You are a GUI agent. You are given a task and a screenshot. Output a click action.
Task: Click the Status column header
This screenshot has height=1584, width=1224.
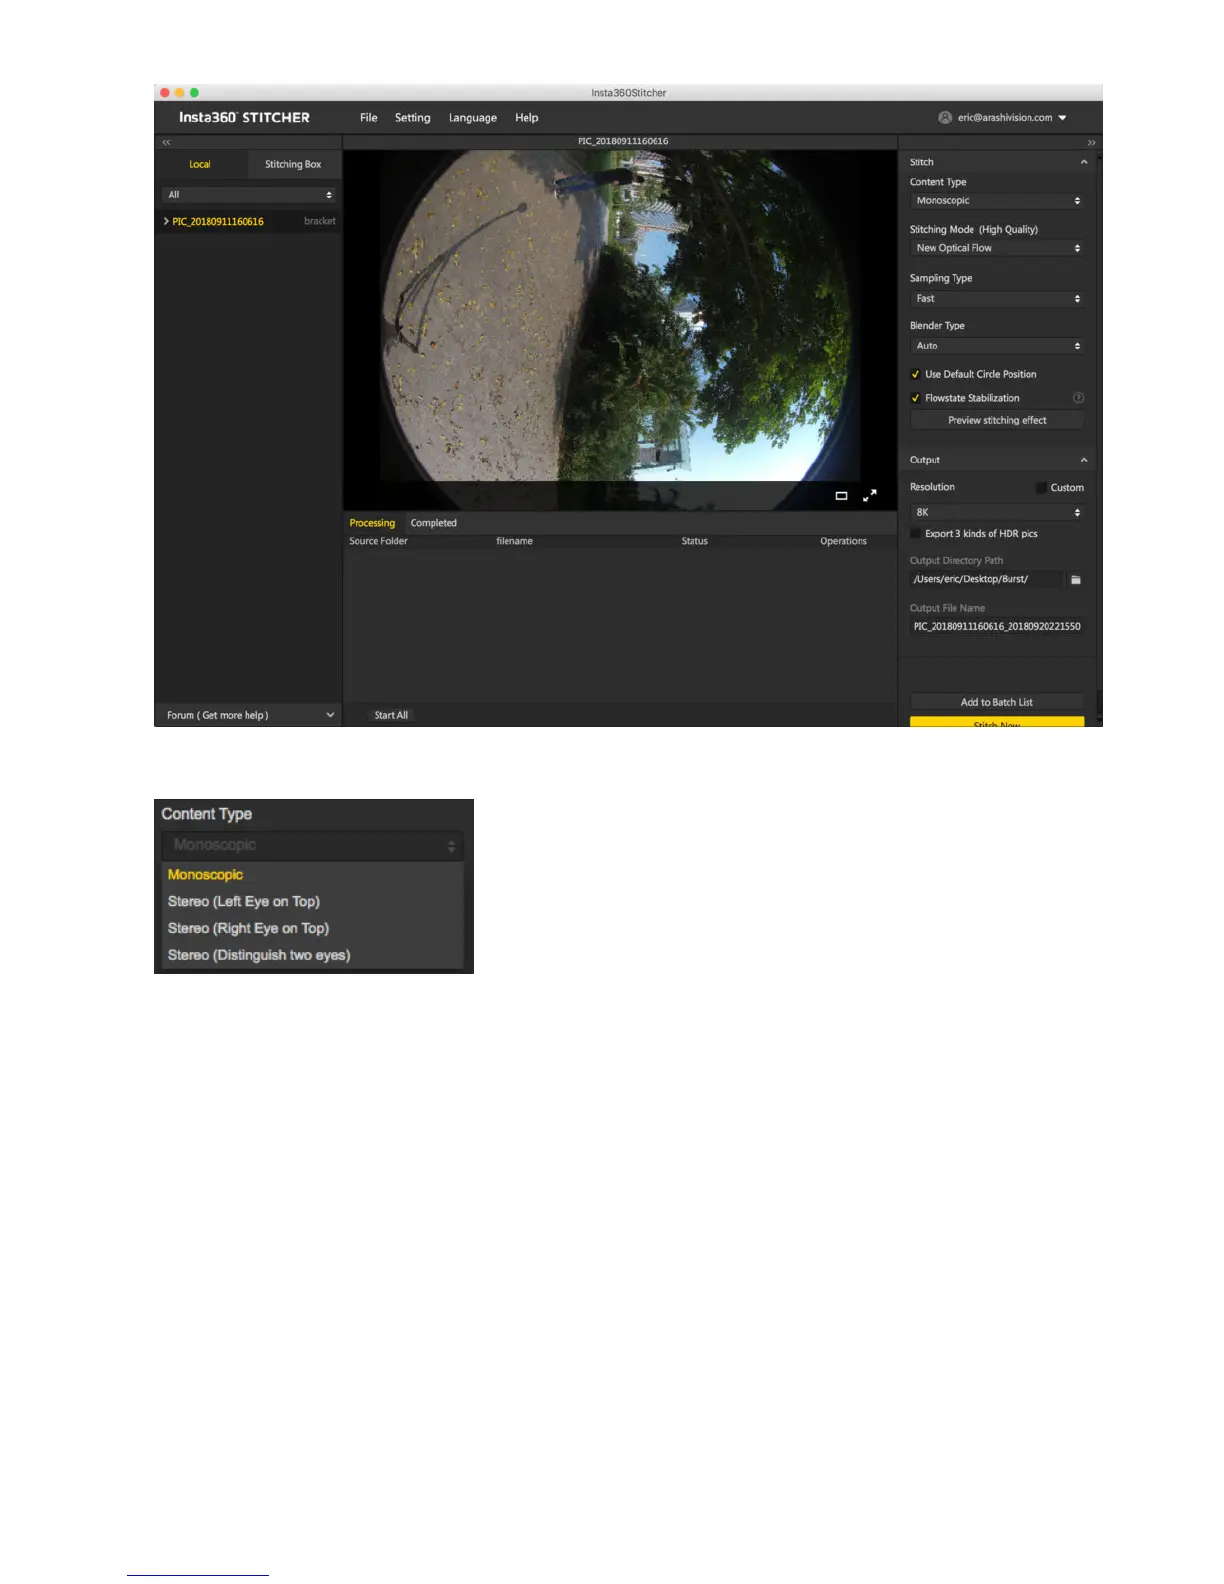695,541
